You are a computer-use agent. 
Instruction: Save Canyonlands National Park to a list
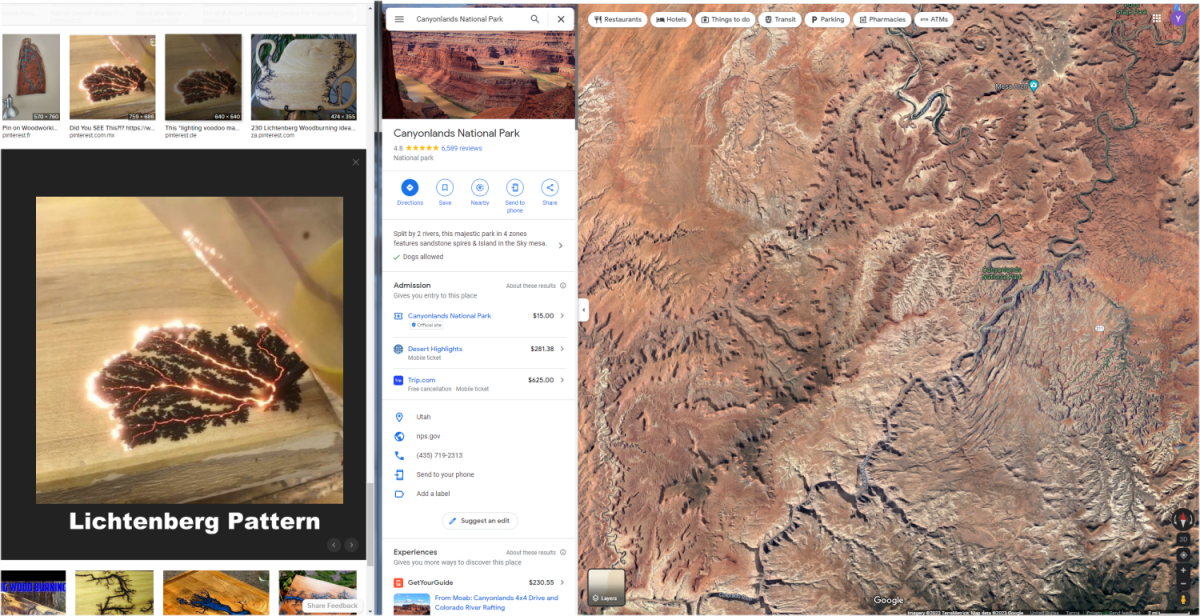pyautogui.click(x=445, y=187)
